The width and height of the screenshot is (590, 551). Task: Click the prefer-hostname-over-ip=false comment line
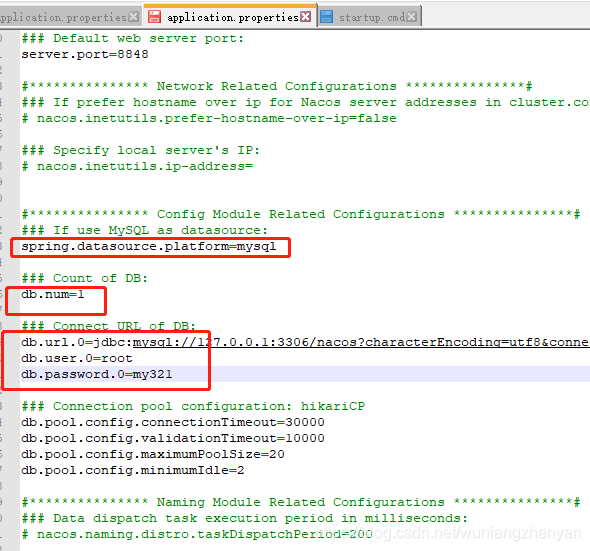click(x=209, y=118)
